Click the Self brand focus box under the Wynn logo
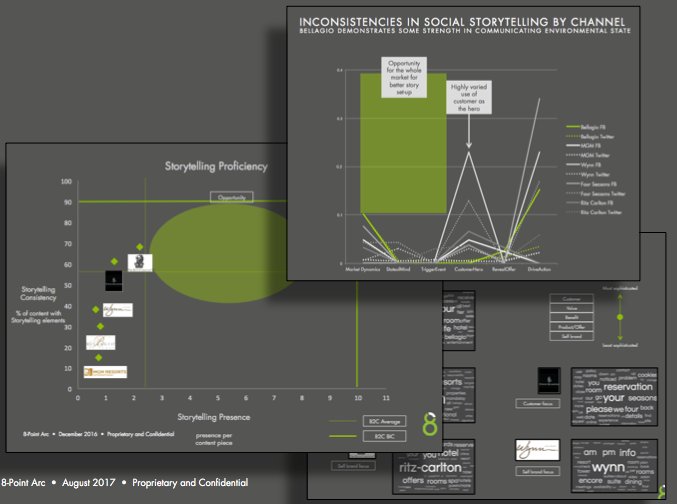This screenshot has height=504, width=677. pyautogui.click(x=538, y=472)
